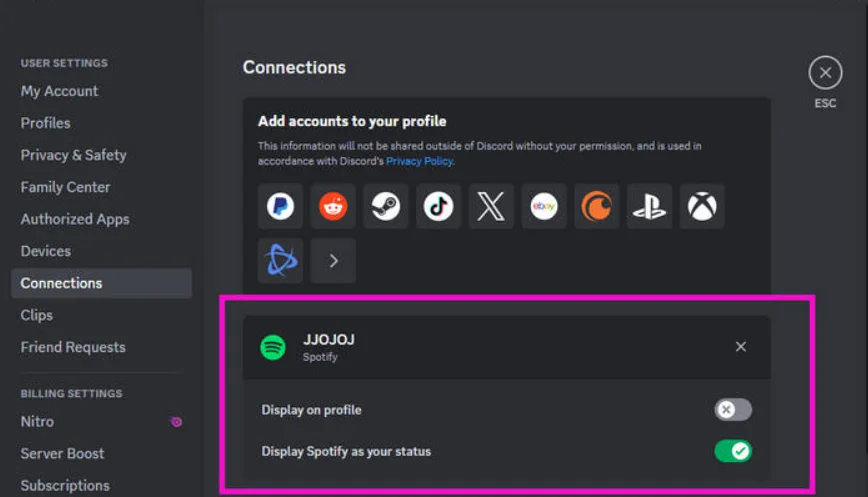Open Clips settings
Viewport: 868px width, 497px height.
point(37,315)
